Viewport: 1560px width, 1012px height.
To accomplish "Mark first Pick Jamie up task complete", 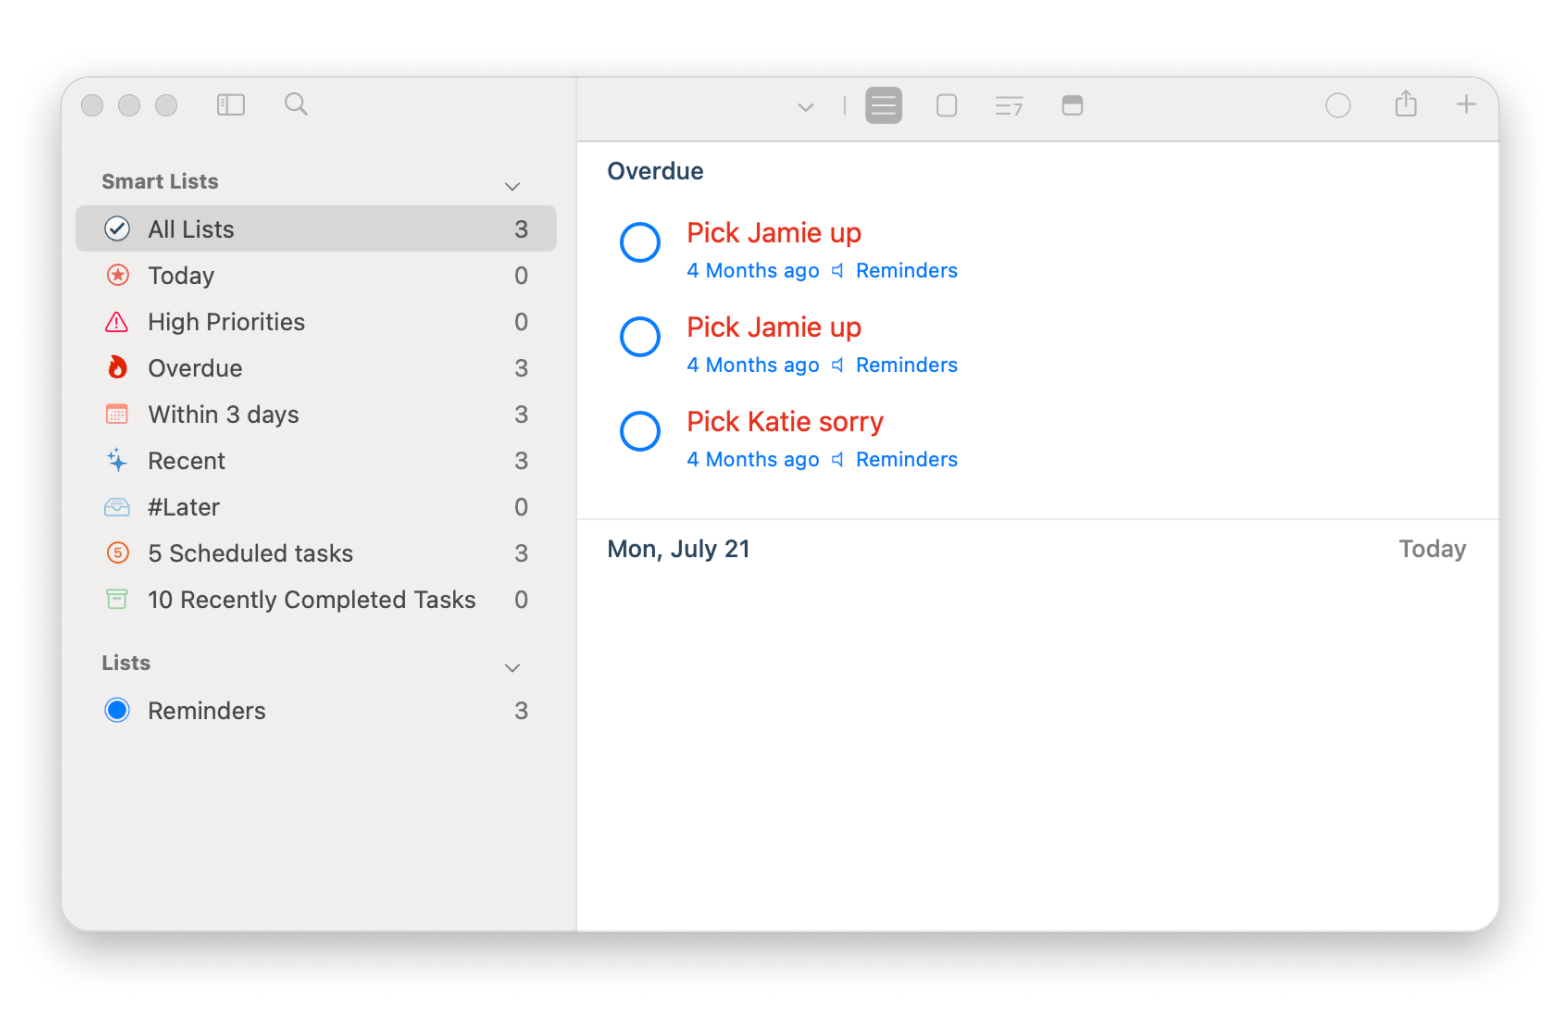I will 640,242.
